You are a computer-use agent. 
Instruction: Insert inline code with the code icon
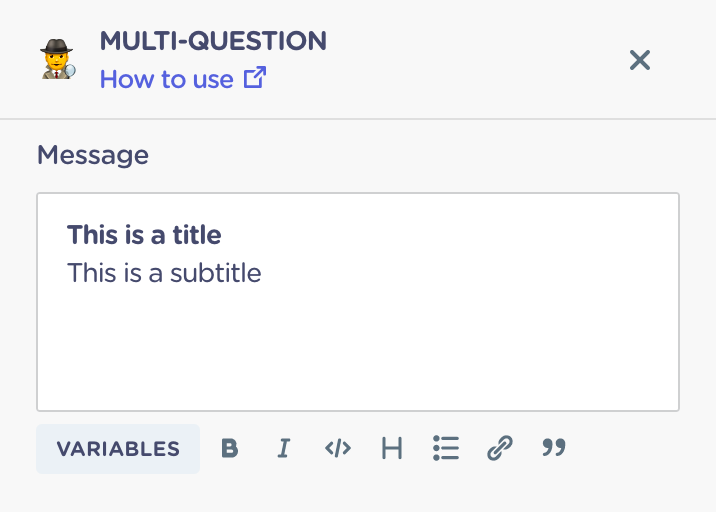coord(338,448)
